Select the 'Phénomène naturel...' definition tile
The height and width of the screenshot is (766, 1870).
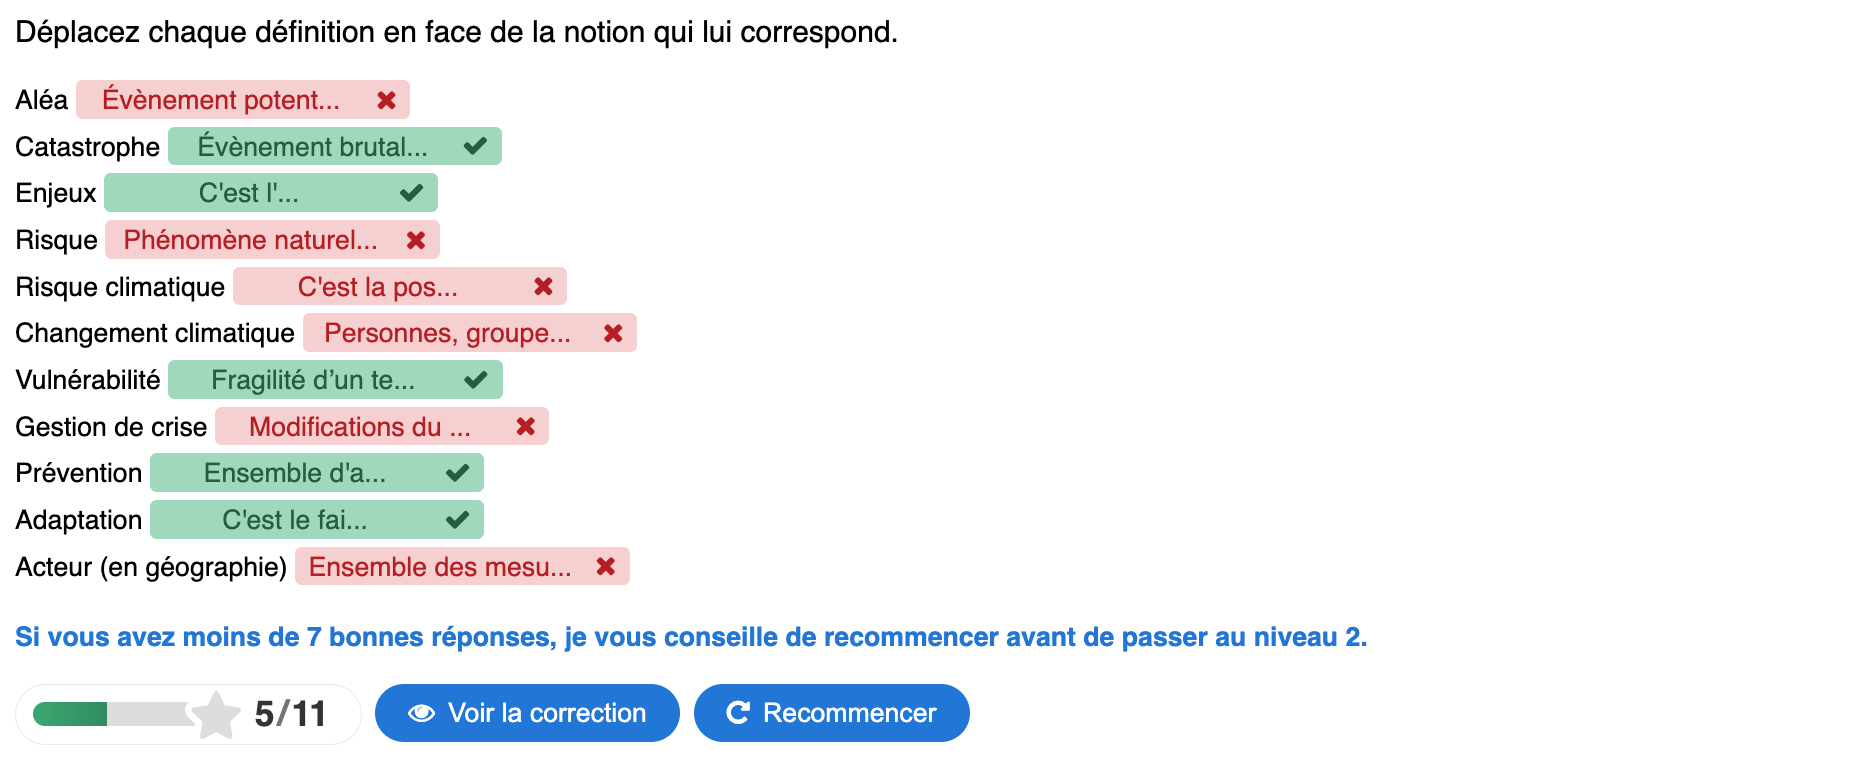point(250,240)
